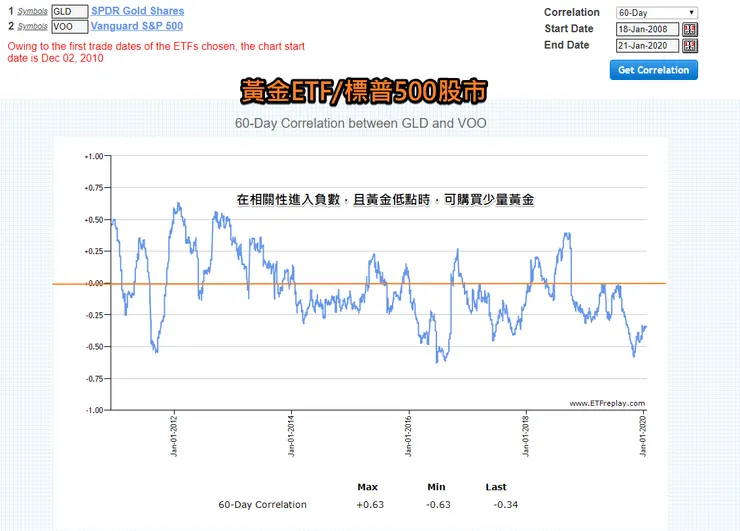Focus the VOO symbol input field
The height and width of the screenshot is (531, 740).
click(70, 26)
